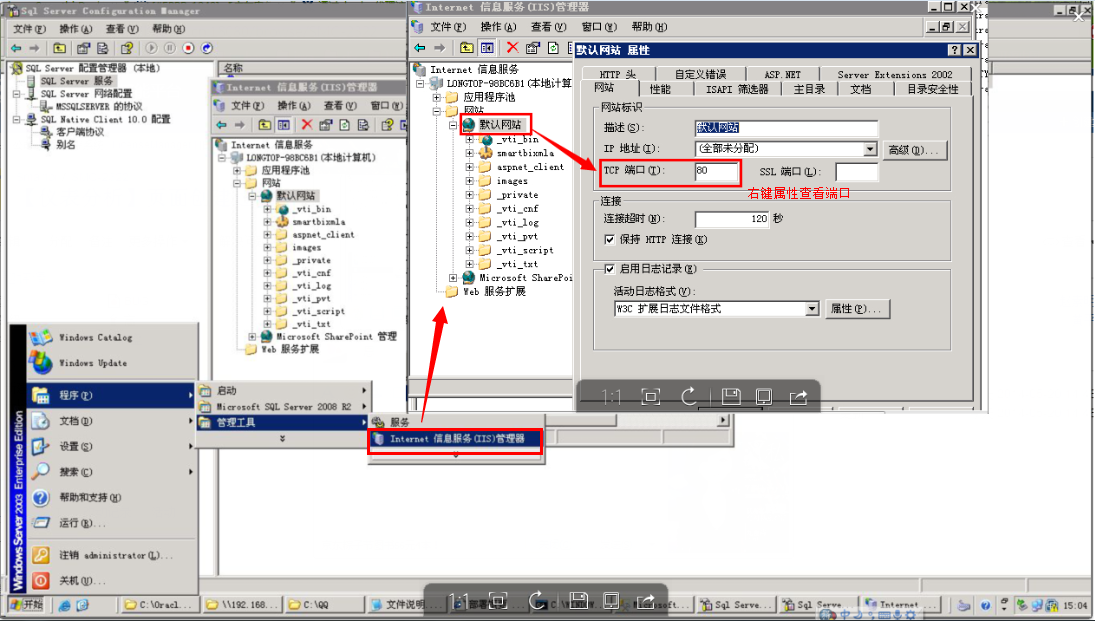The width and height of the screenshot is (1095, 621).
Task: Toggle the 保持 HTTP 连接 checkbox
Action: pyautogui.click(x=610, y=240)
